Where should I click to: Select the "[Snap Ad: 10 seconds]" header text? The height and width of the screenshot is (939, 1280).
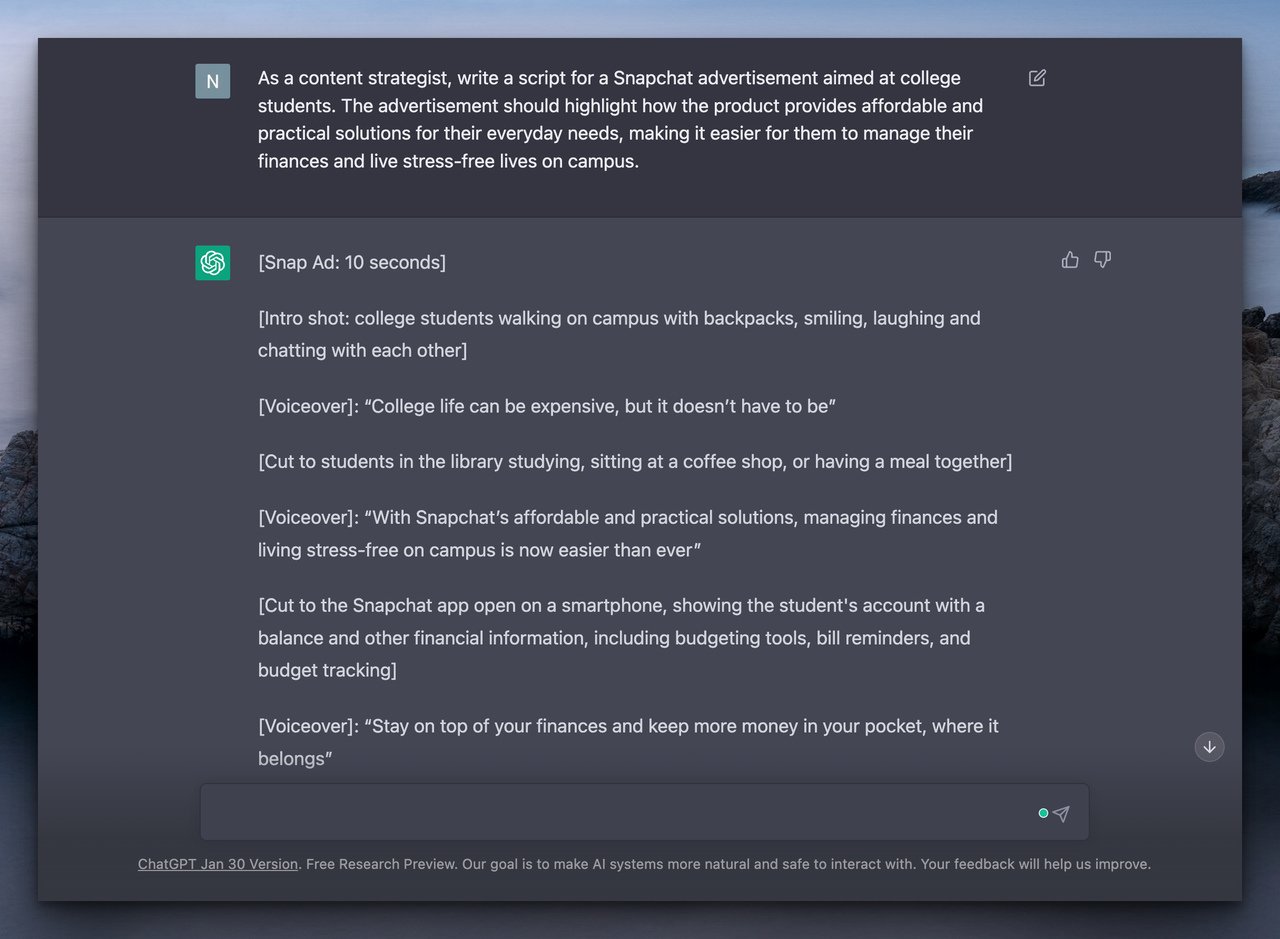[351, 262]
